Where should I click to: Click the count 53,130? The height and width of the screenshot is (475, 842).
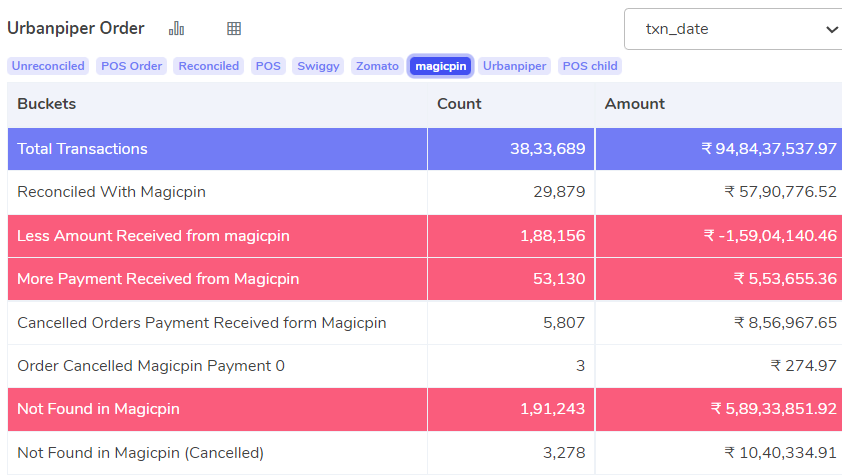tap(559, 279)
